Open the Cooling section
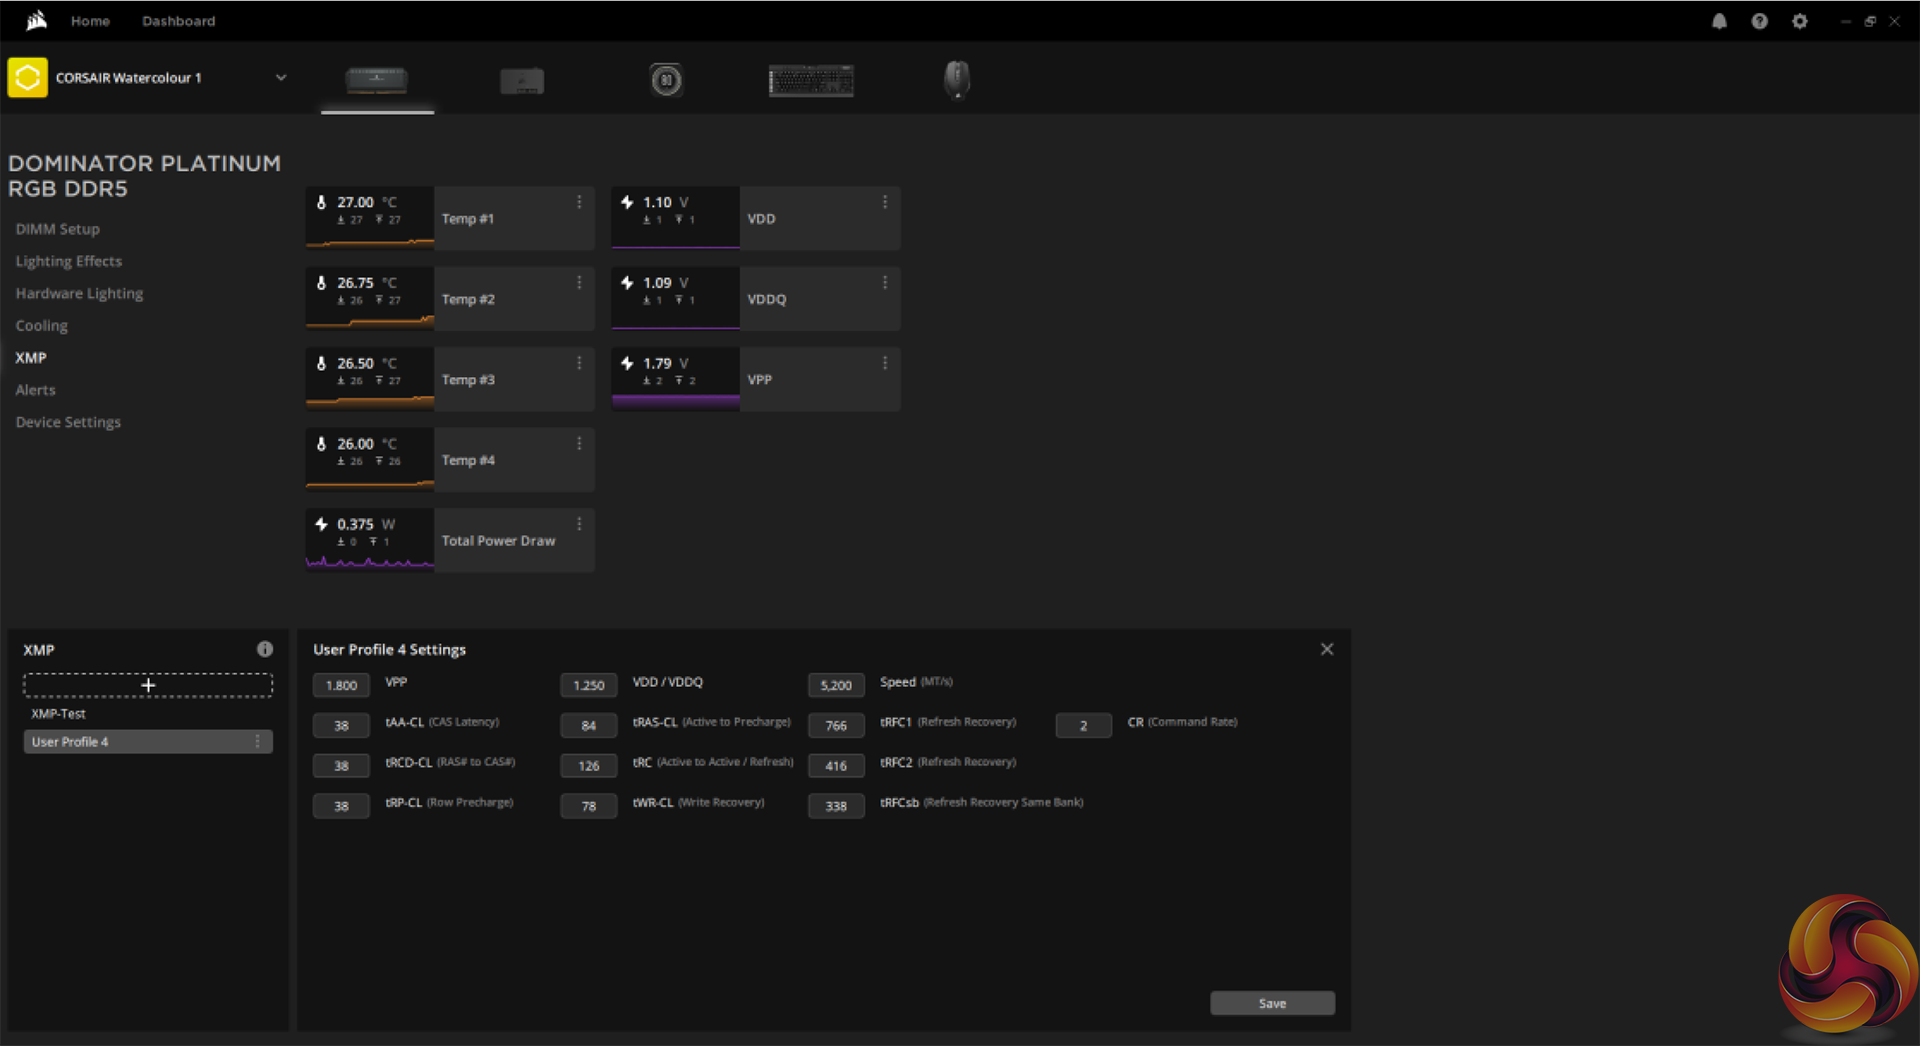Image resolution: width=1920 pixels, height=1046 pixels. (42, 326)
